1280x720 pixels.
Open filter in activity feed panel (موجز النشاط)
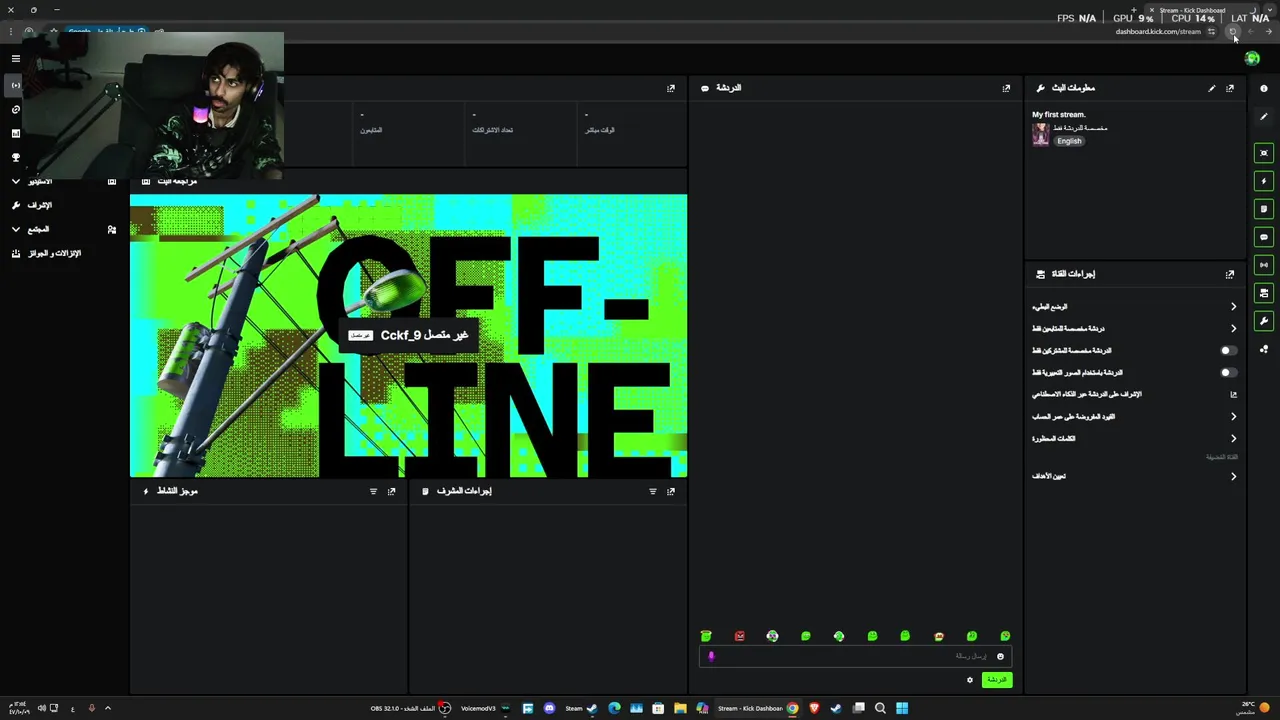coord(373,492)
